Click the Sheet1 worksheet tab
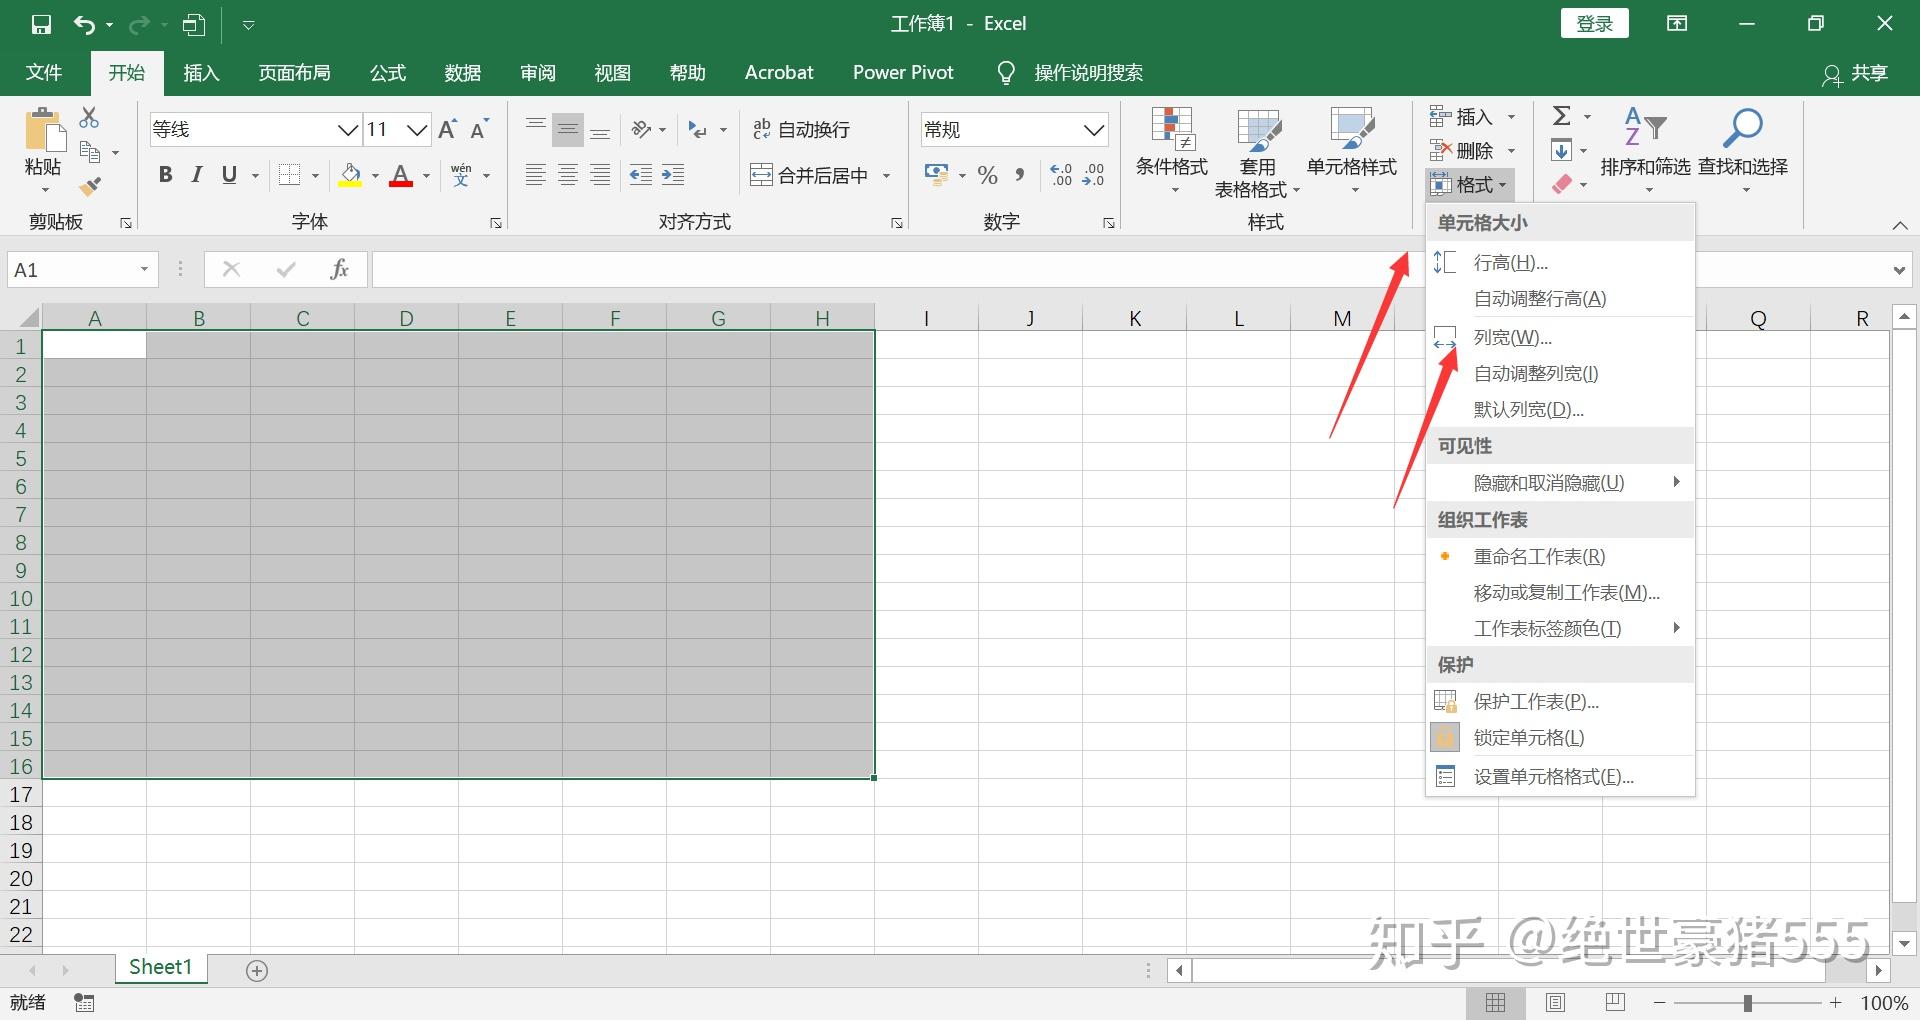1920x1020 pixels. click(x=160, y=967)
